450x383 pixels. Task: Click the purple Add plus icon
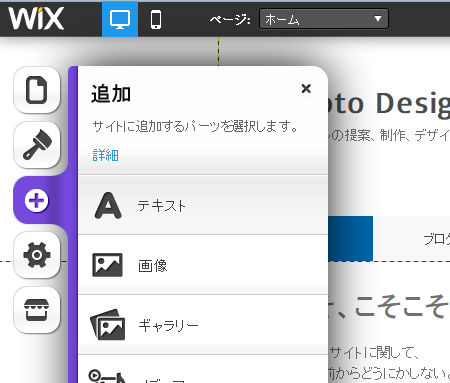pos(37,200)
